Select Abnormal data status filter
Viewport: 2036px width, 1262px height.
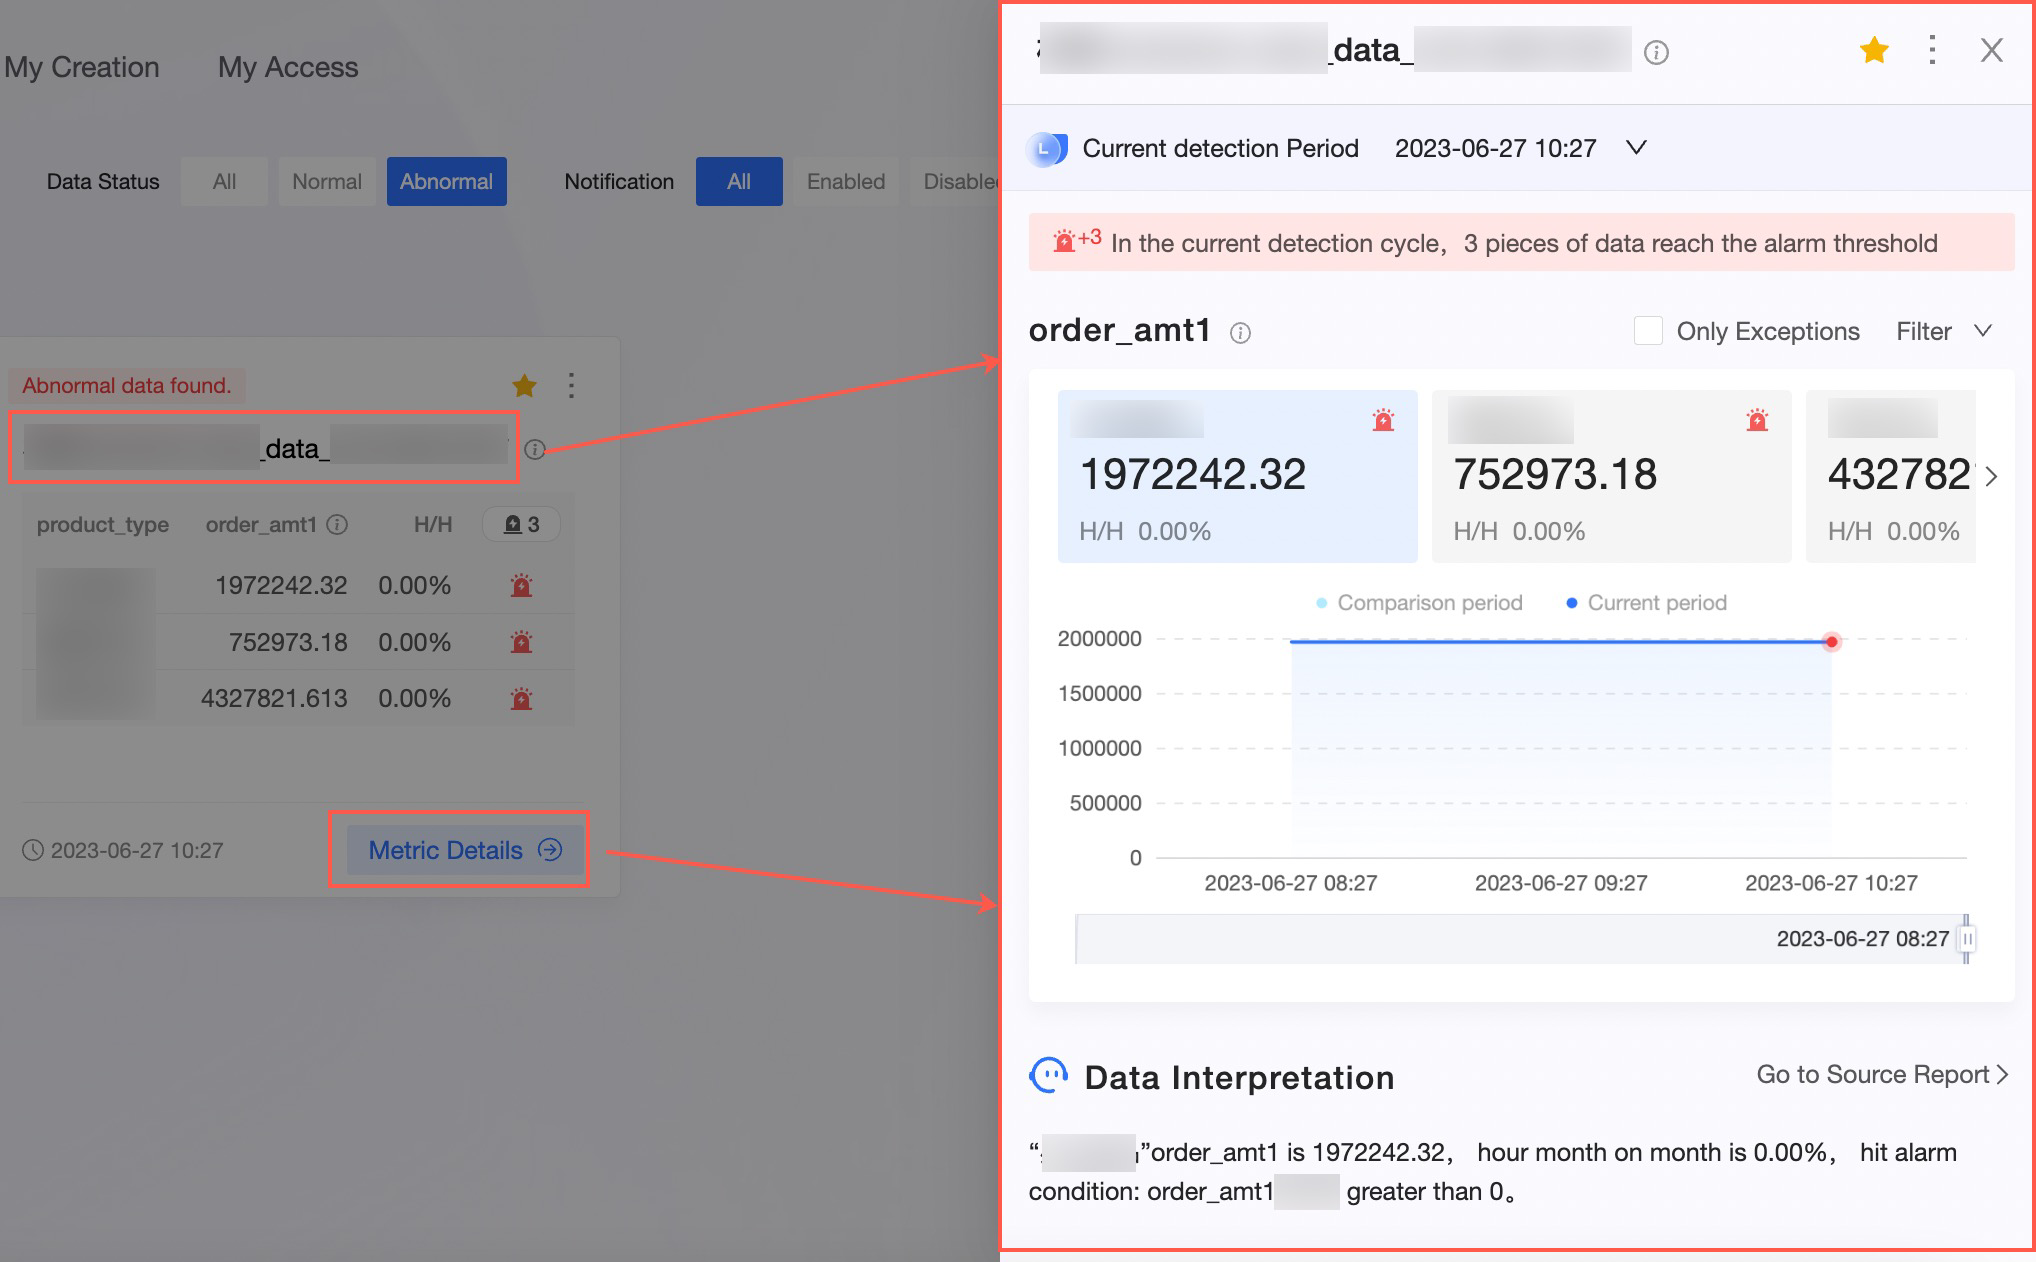point(446,181)
